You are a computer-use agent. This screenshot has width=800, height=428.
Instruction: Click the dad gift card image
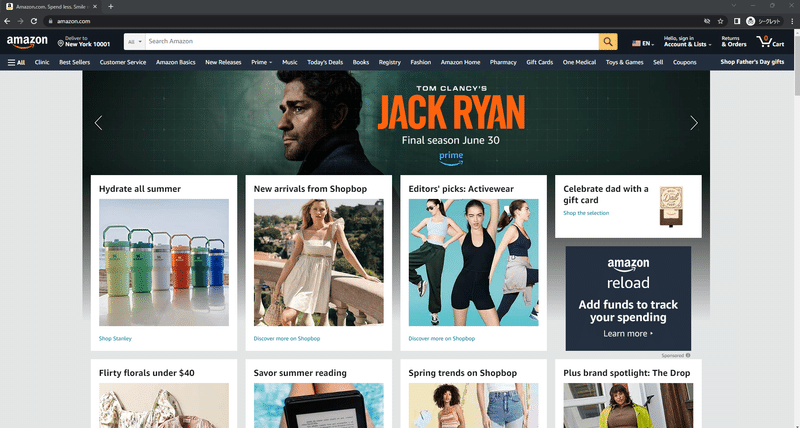pos(671,206)
